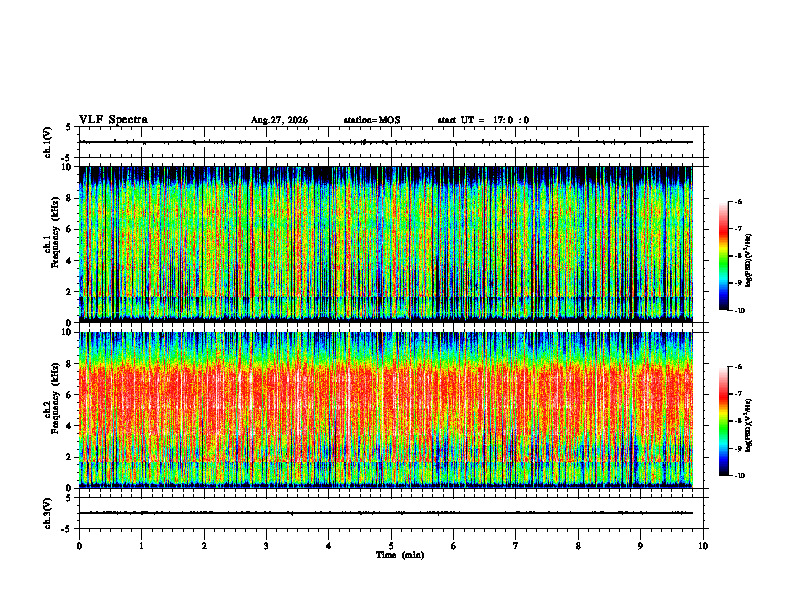
Task: Click the Time (min) axis label
Action: (400, 555)
